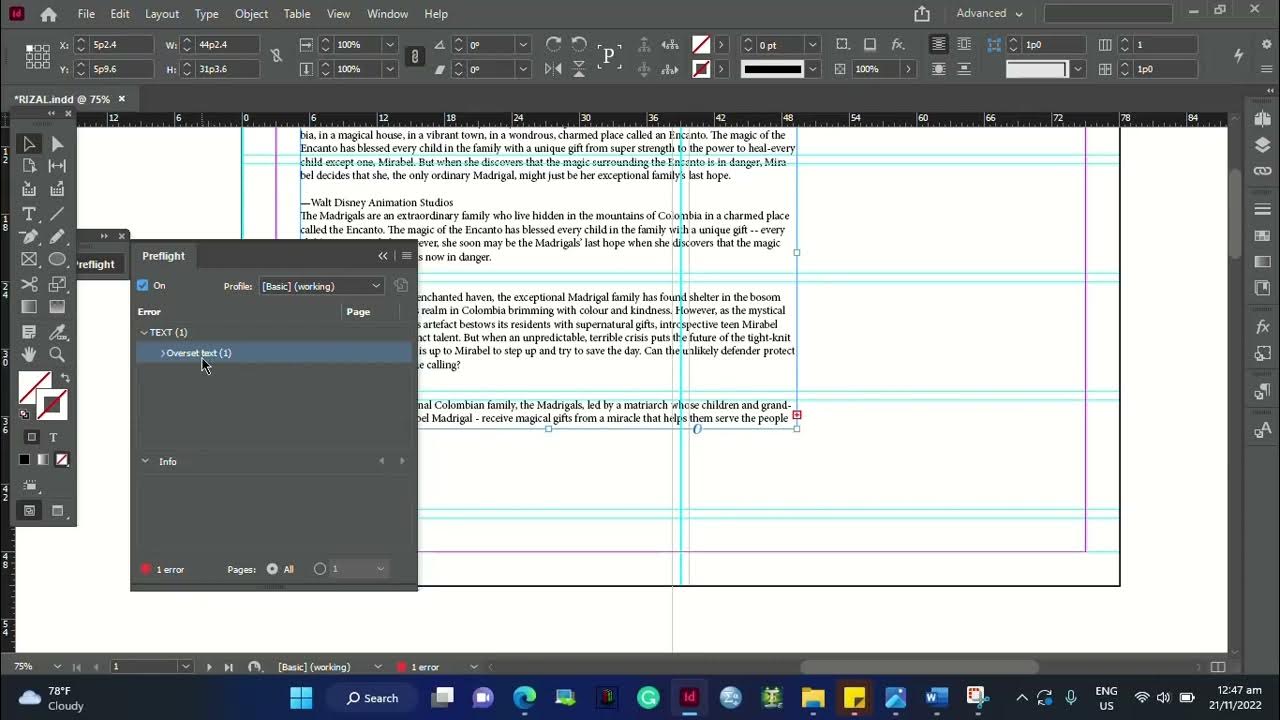Viewport: 1280px width, 720px height.
Task: Open the rotation angle dropdown
Action: 522,45
